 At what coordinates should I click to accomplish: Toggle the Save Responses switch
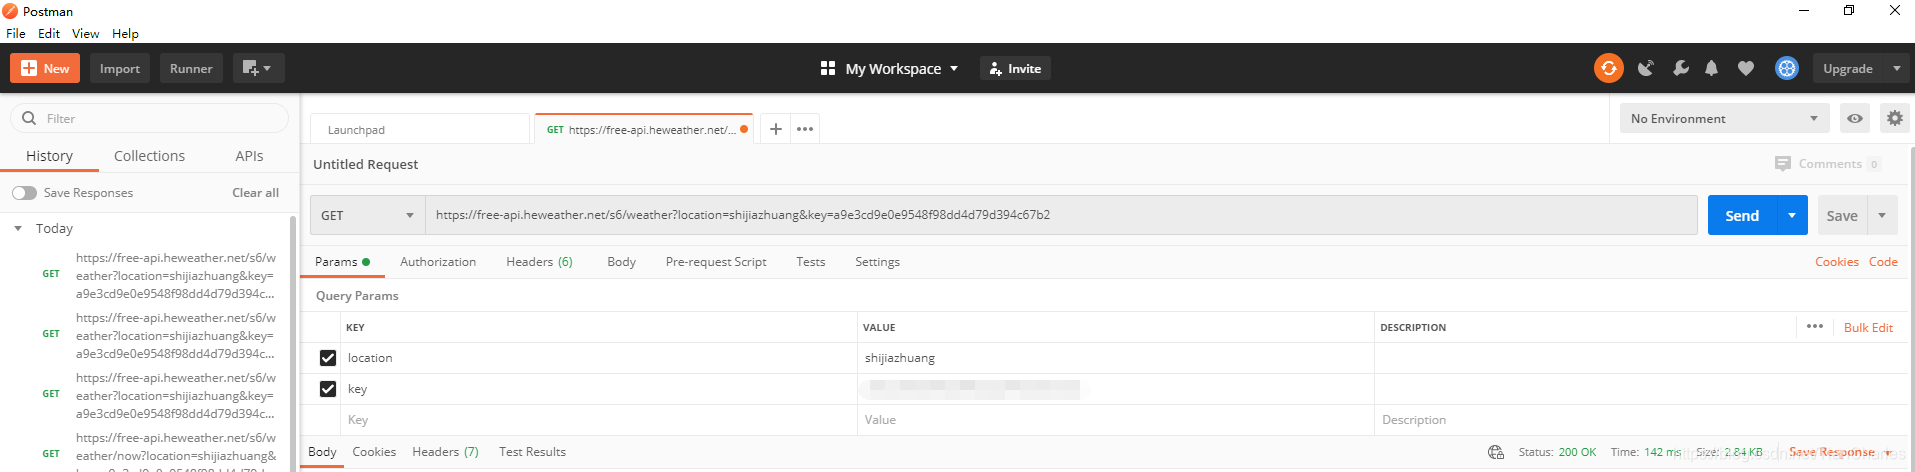[x=24, y=193]
